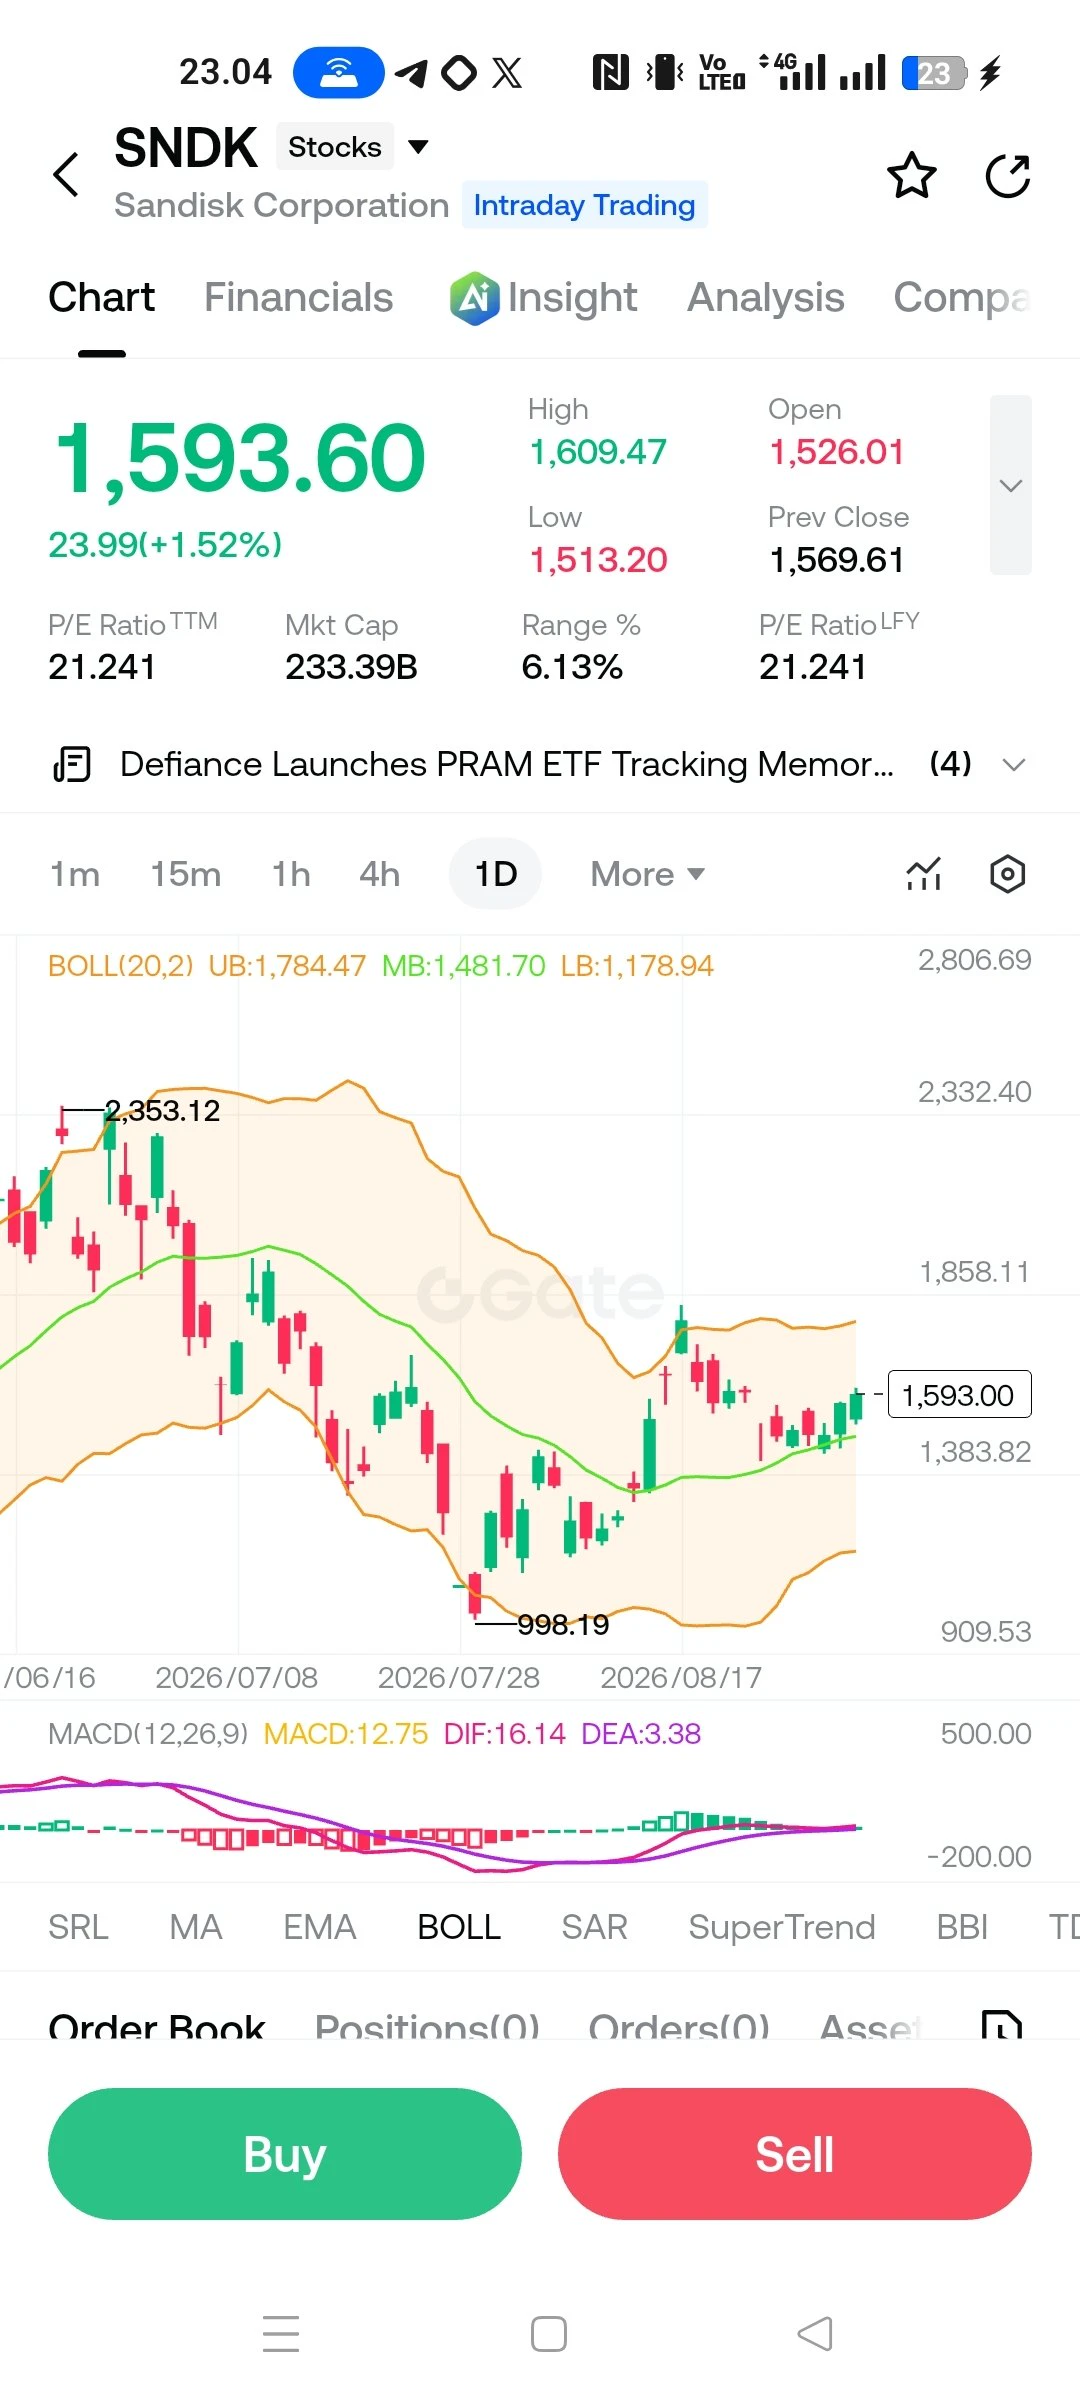Select the 1D timeframe

tap(496, 874)
